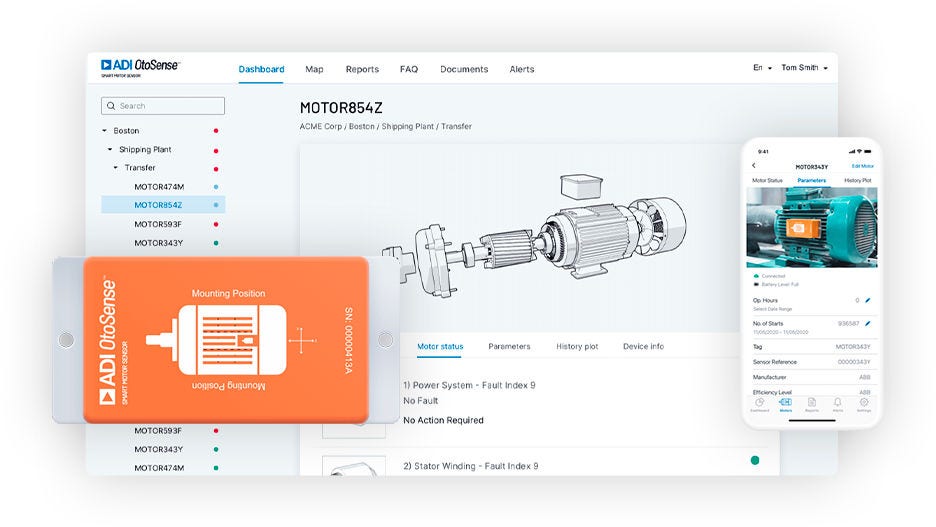
Task: Collapse the Boston tree node arrow
Action: [104, 131]
